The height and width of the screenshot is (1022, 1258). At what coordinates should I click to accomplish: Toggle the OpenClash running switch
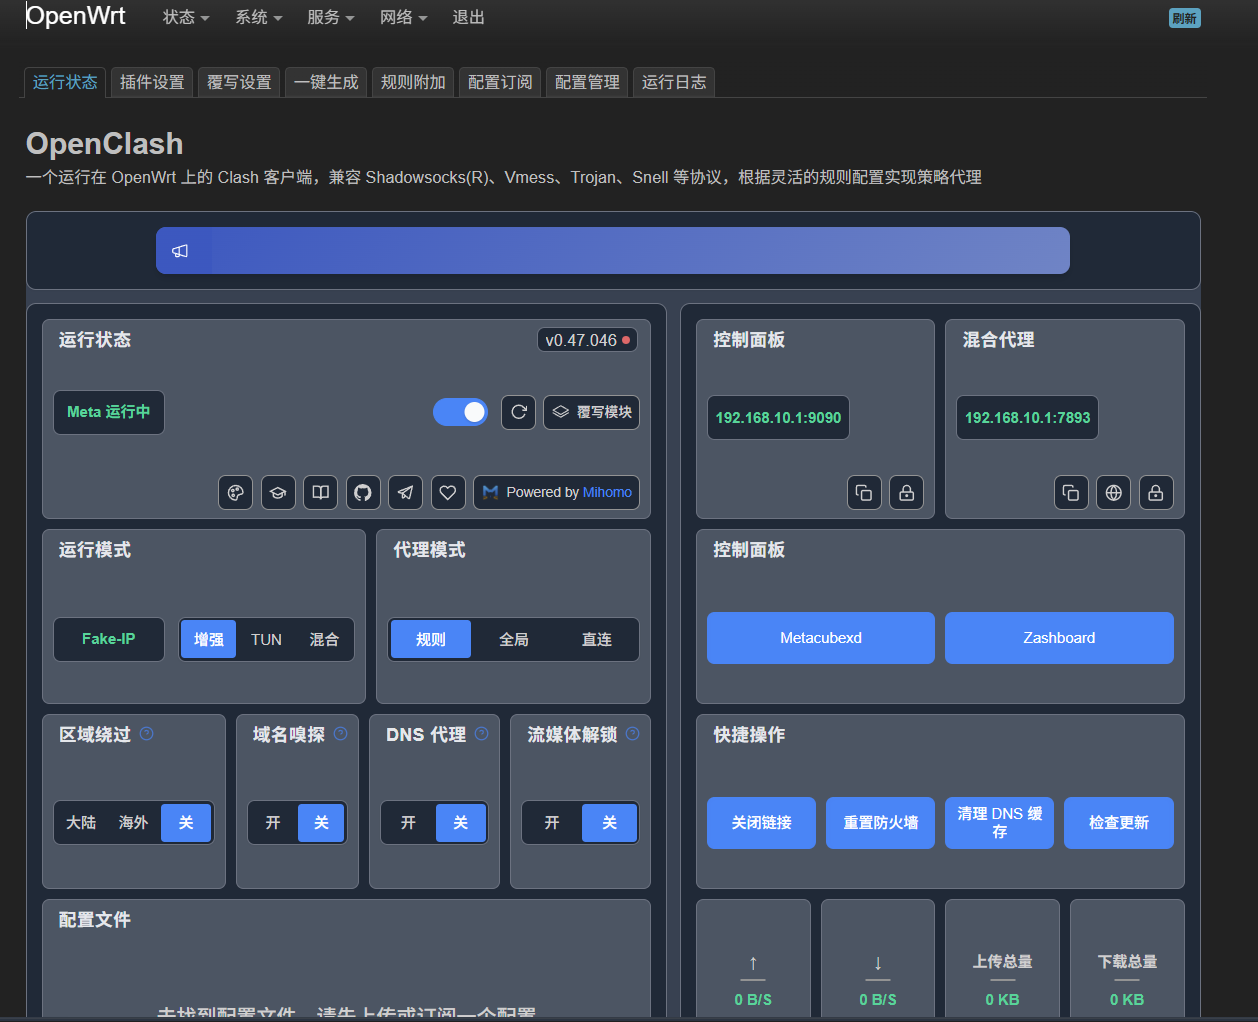pos(460,412)
